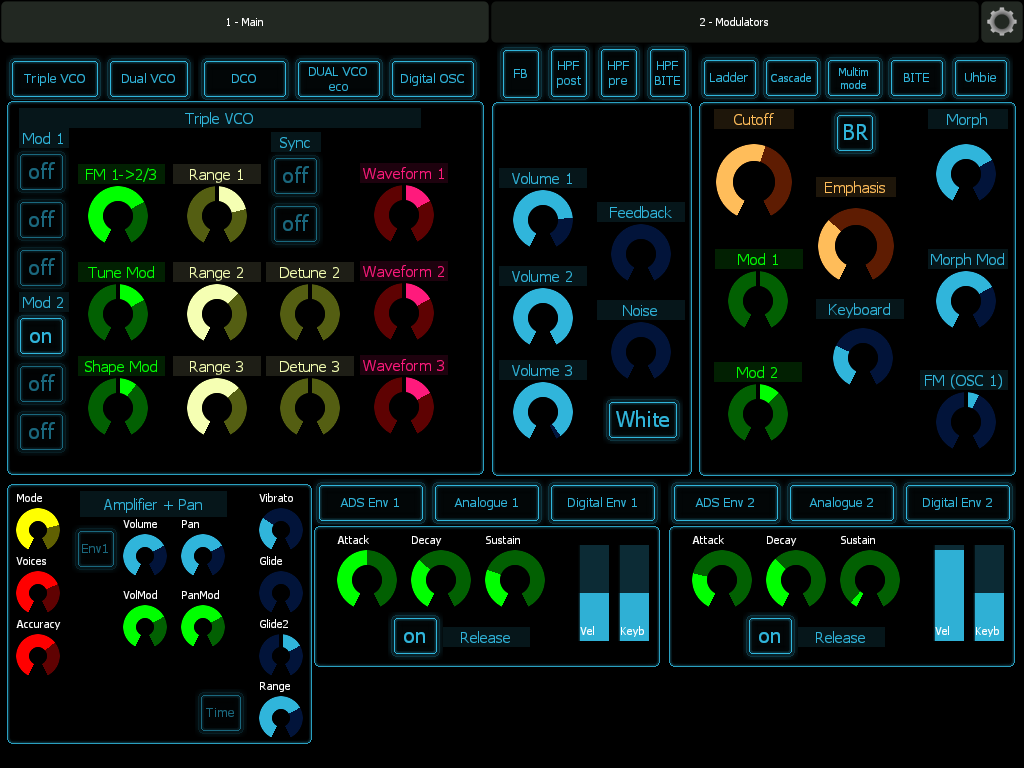The width and height of the screenshot is (1024, 768).
Task: Toggle the FB button
Action: tap(520, 74)
